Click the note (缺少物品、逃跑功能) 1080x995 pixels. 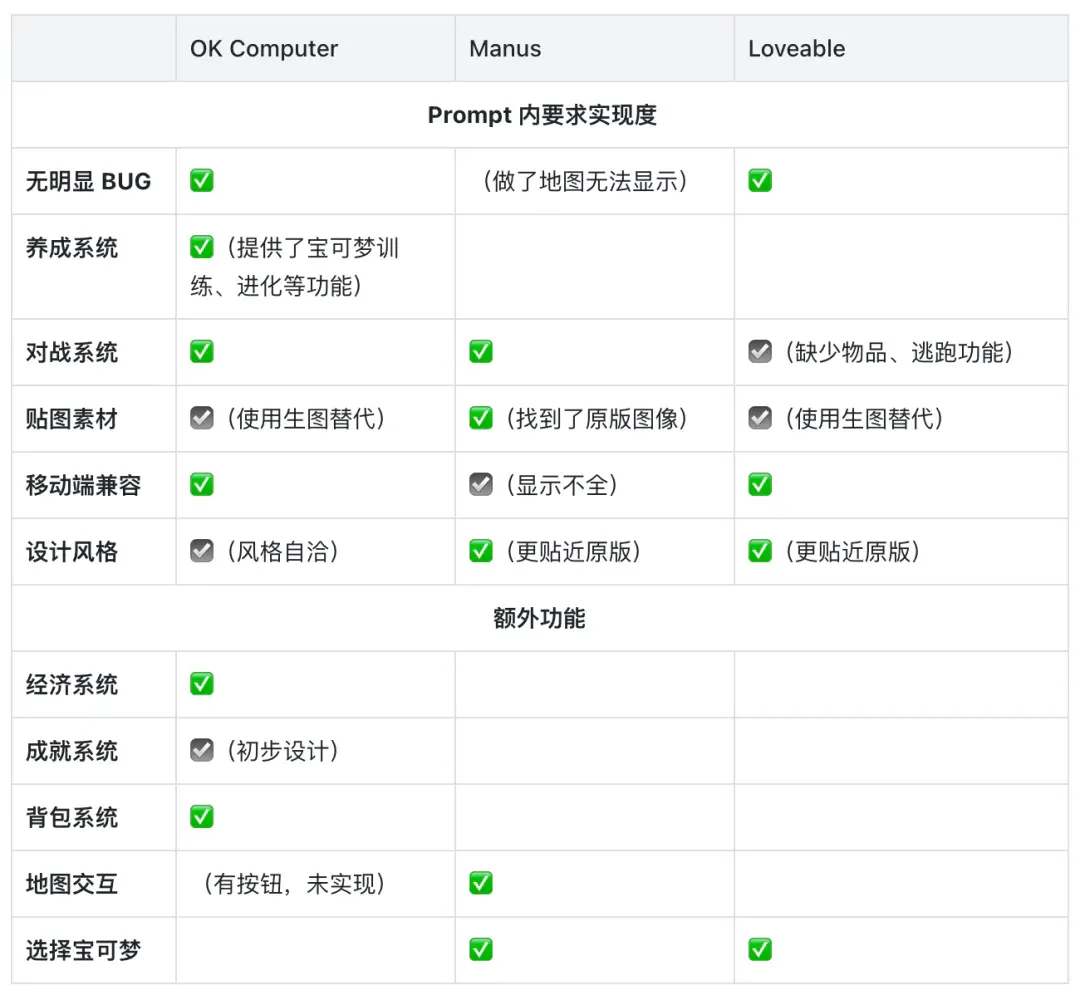[899, 352]
